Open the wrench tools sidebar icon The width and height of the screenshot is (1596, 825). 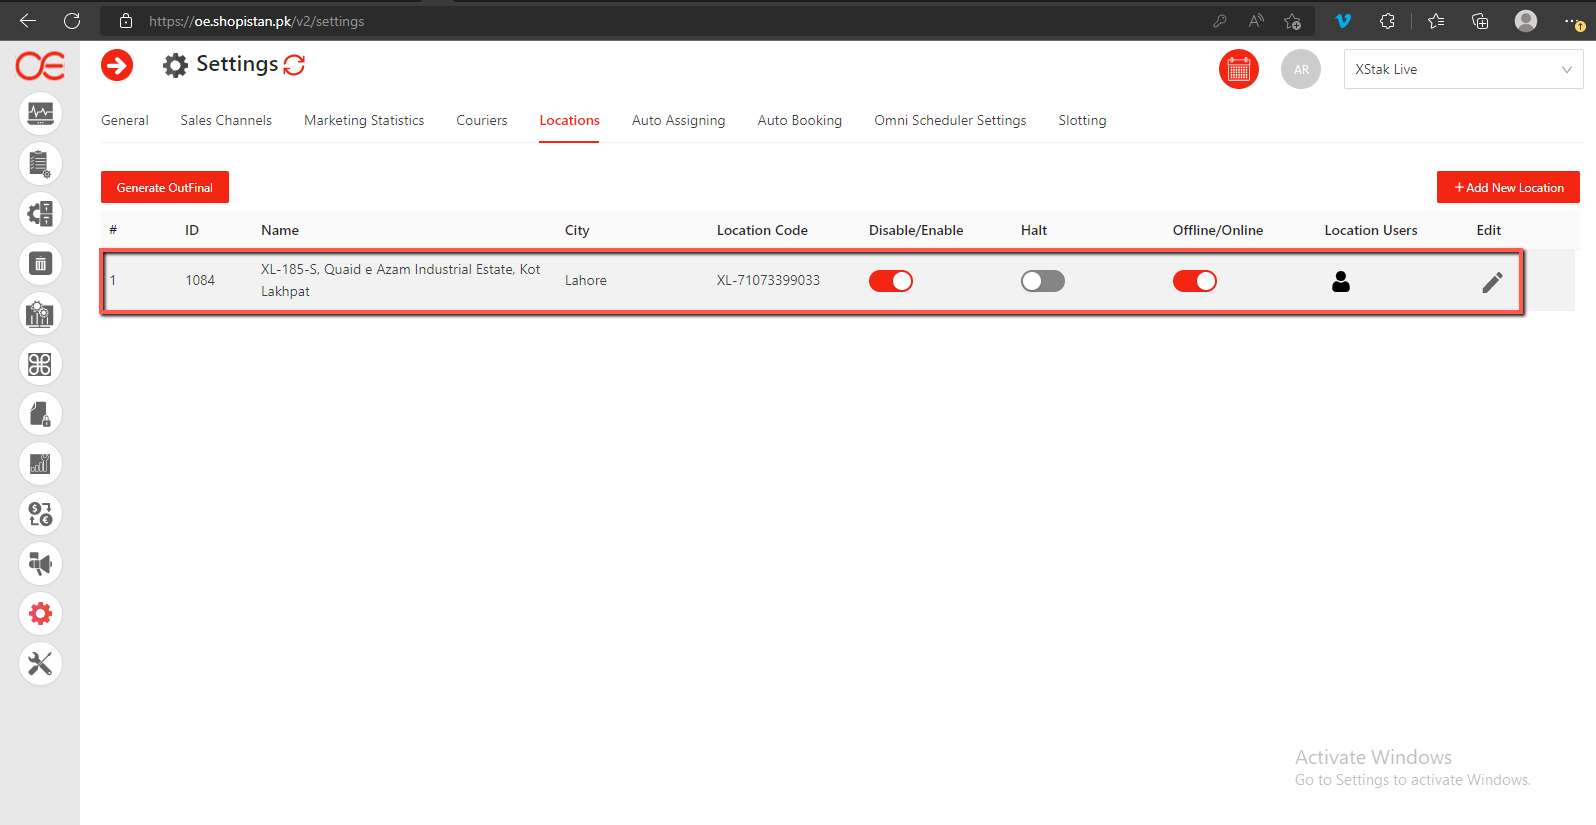pos(40,663)
